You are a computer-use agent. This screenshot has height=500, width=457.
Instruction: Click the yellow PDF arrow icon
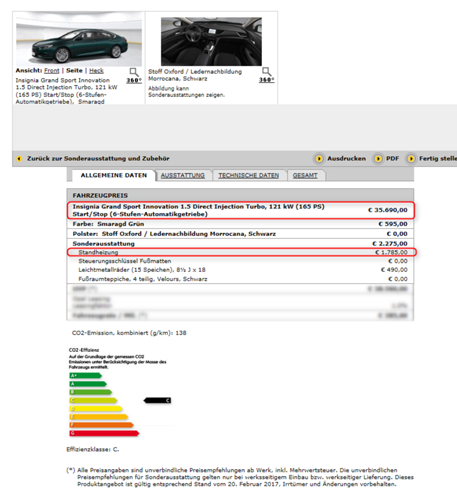point(378,159)
